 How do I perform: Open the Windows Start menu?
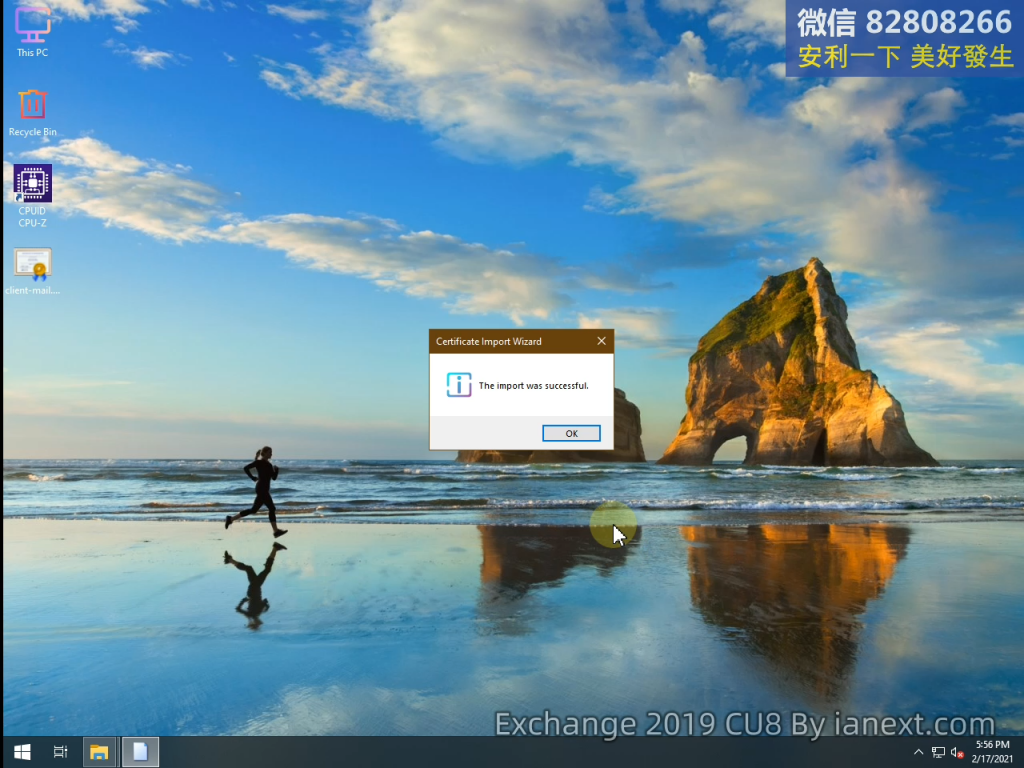21,752
